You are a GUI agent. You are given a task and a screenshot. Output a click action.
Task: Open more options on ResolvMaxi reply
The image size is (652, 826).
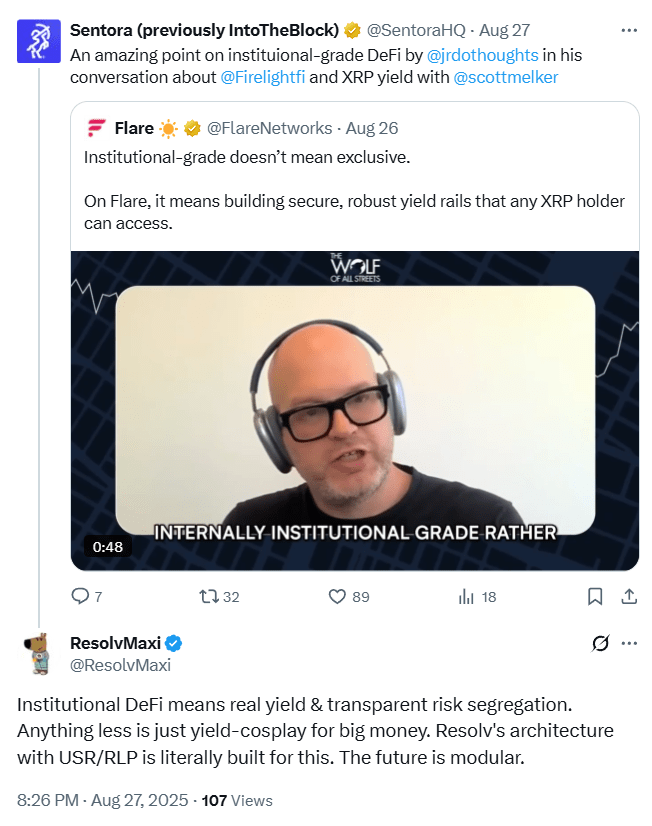[629, 642]
